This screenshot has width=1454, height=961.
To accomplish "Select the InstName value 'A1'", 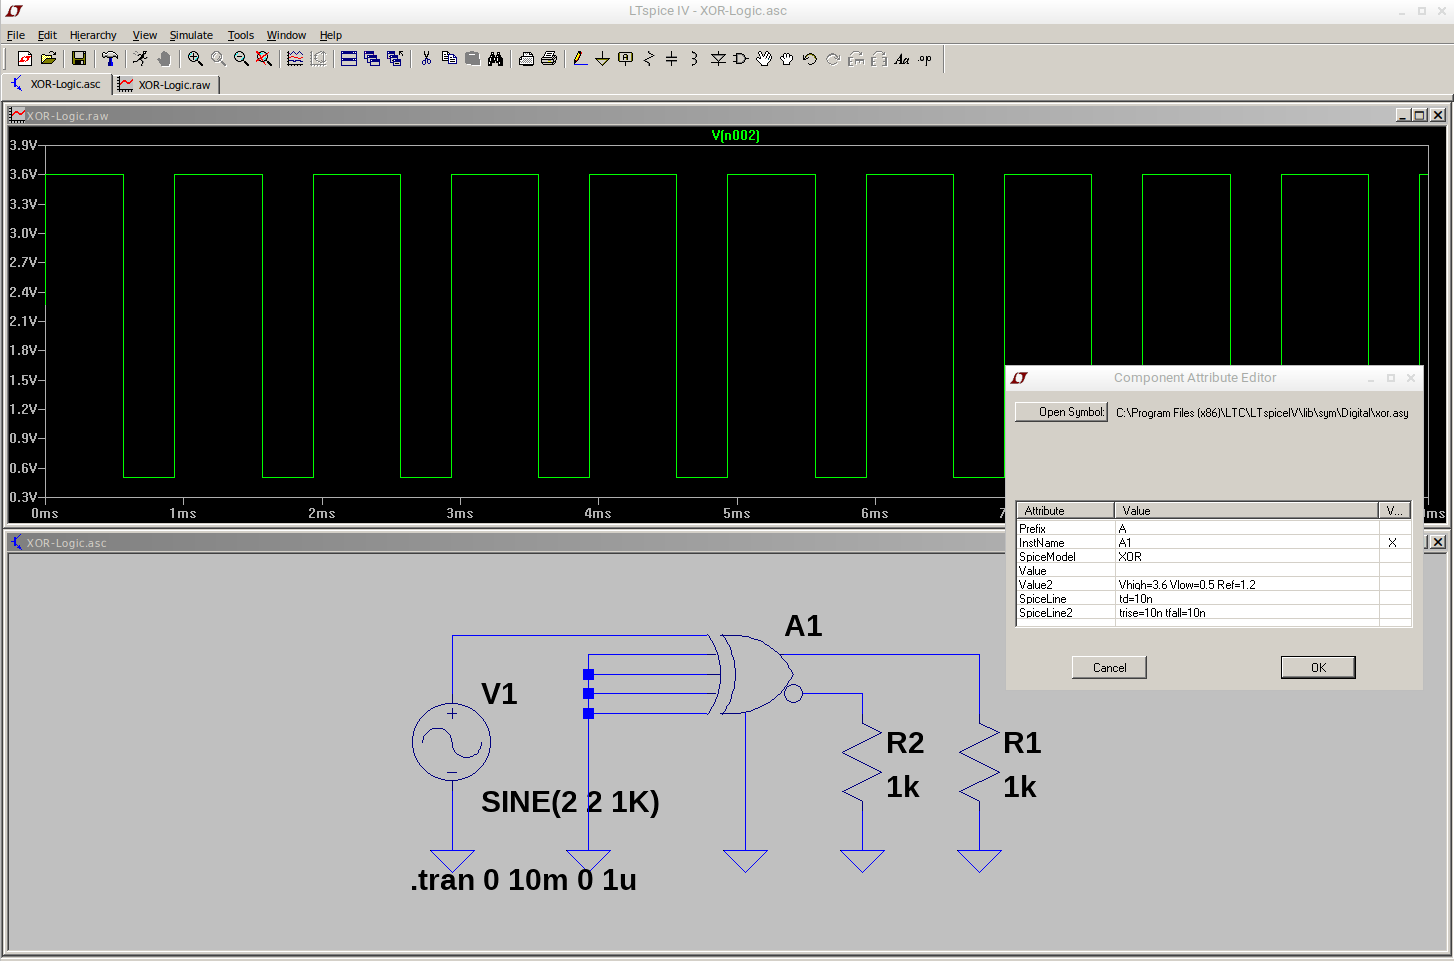I will 1246,543.
